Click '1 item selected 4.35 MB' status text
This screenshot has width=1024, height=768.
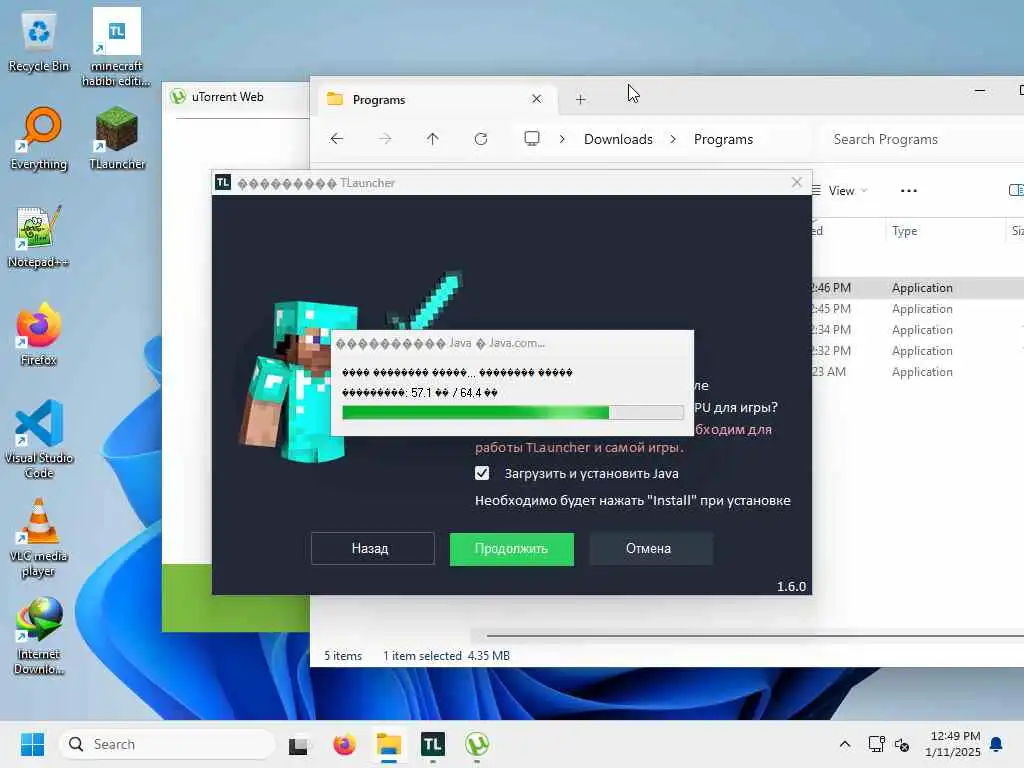tap(446, 655)
